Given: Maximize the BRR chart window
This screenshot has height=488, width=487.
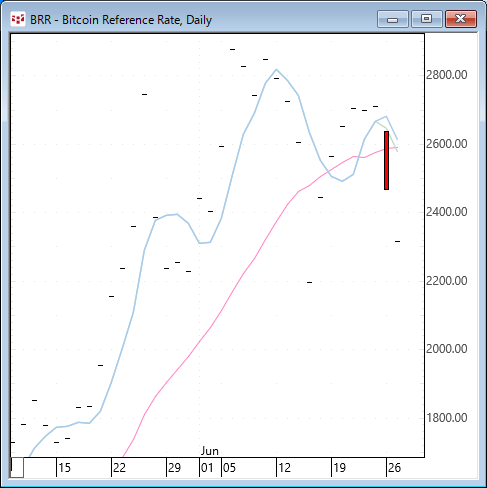Looking at the screenshot, I should coord(427,19).
